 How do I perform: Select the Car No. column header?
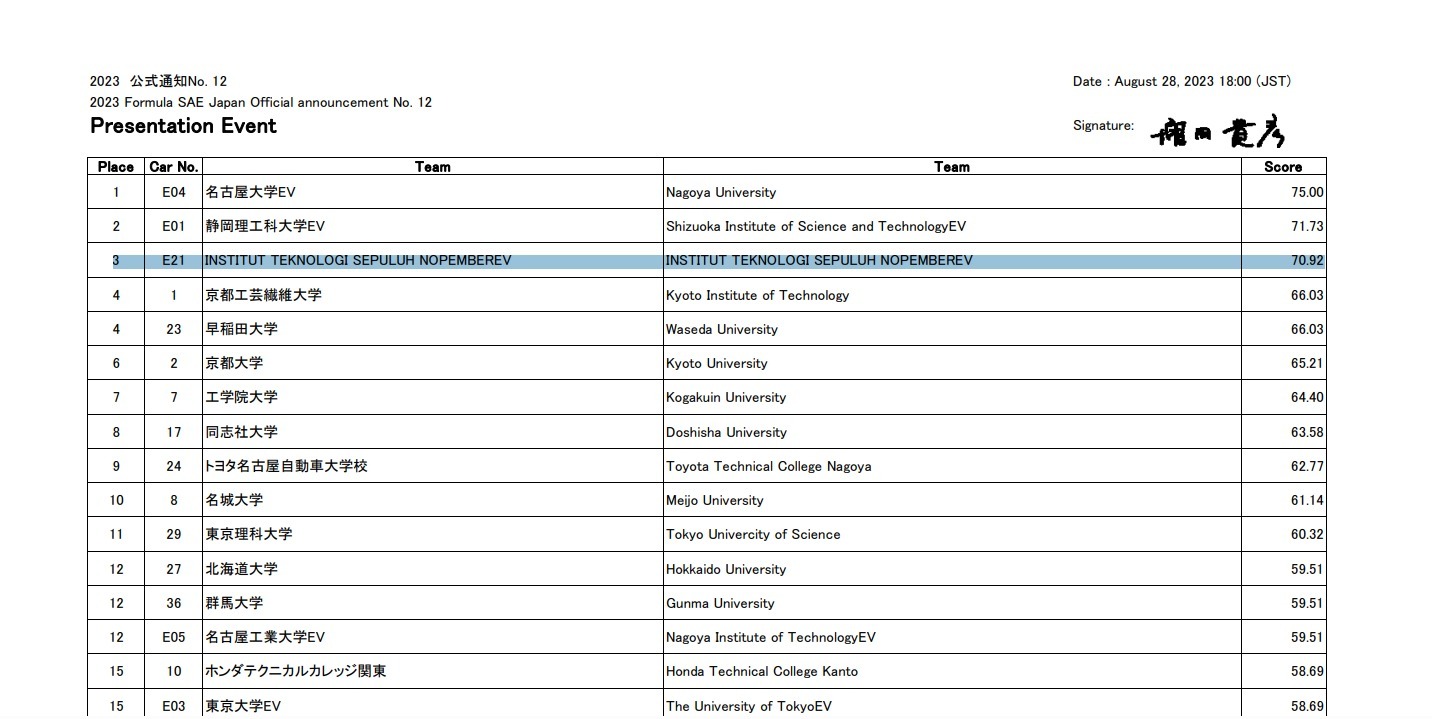pyautogui.click(x=174, y=167)
